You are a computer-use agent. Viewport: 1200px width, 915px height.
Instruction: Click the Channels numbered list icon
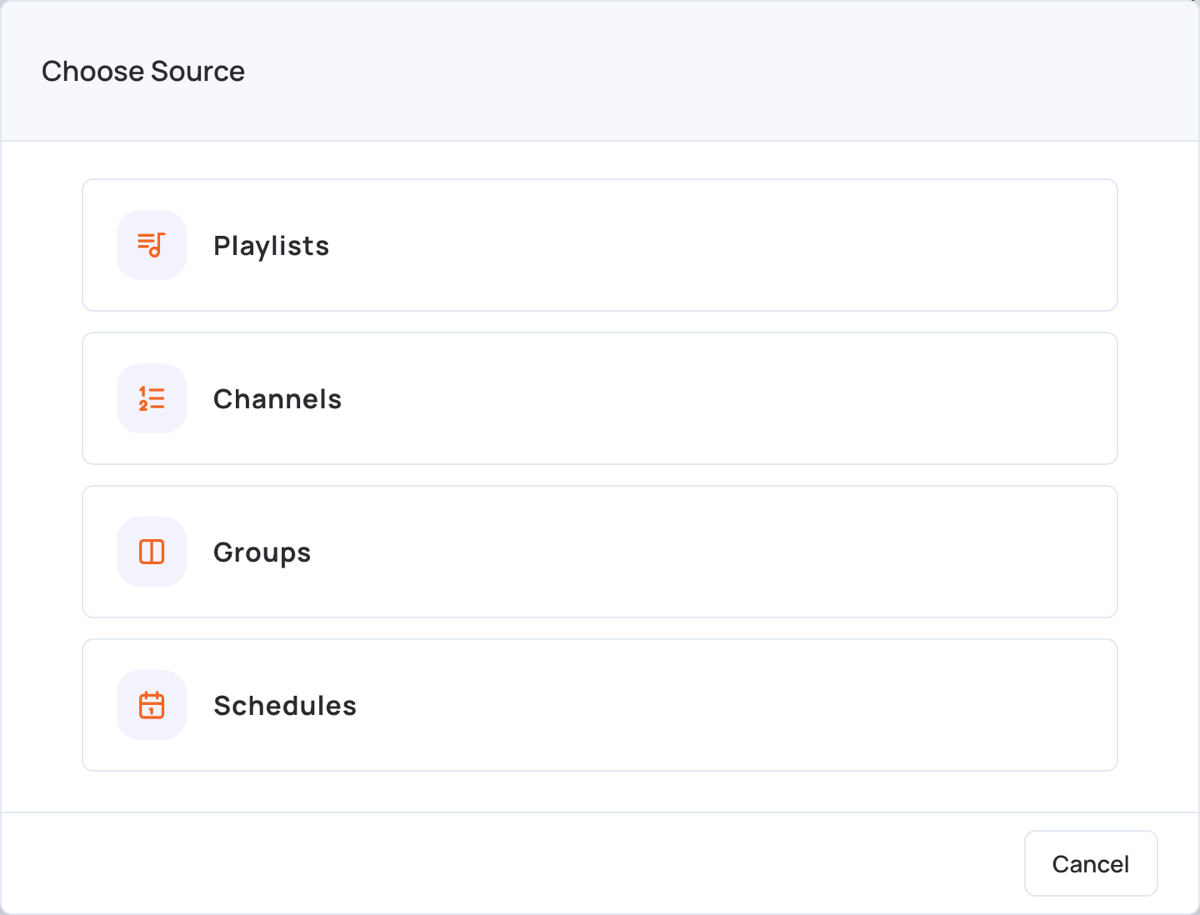pyautogui.click(x=151, y=398)
